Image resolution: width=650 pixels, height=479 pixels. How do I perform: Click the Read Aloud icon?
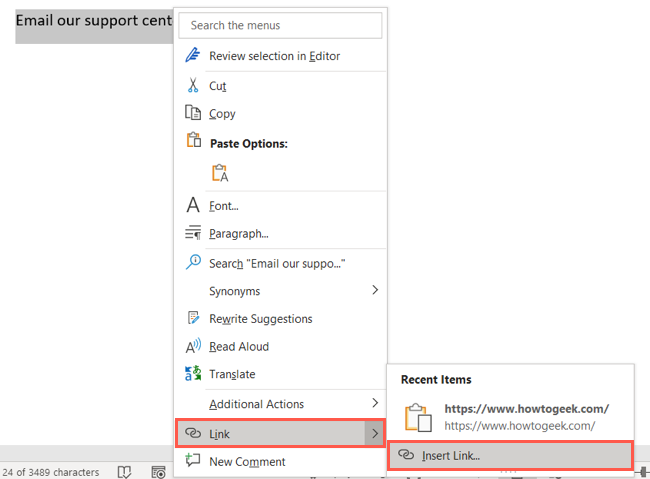pyautogui.click(x=193, y=347)
